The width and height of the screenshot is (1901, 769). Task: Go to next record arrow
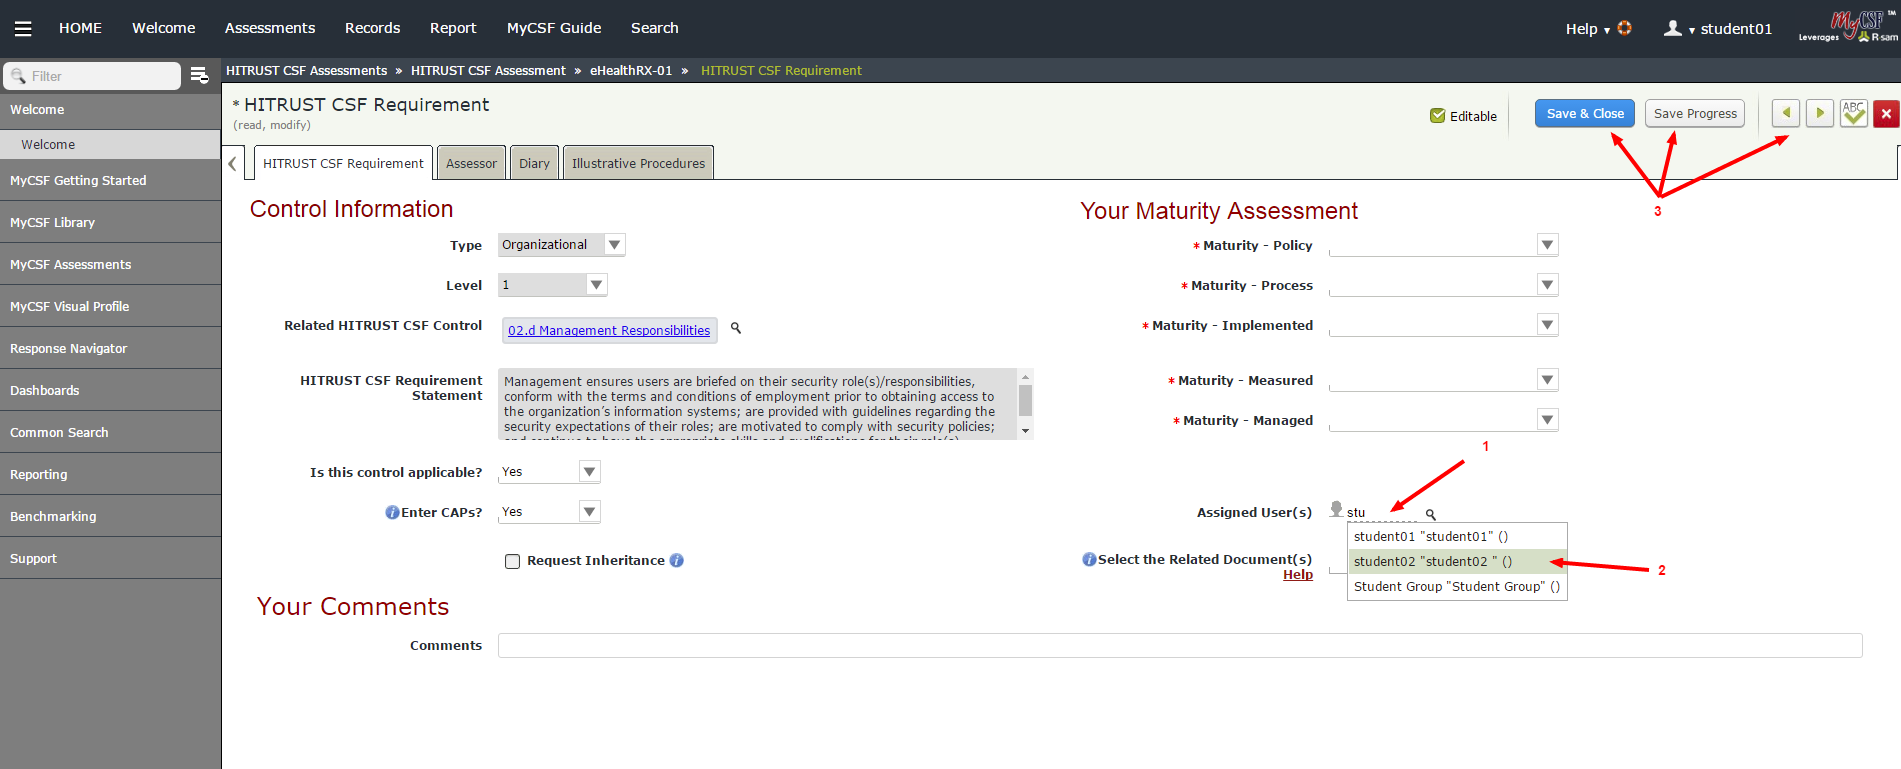coord(1820,113)
